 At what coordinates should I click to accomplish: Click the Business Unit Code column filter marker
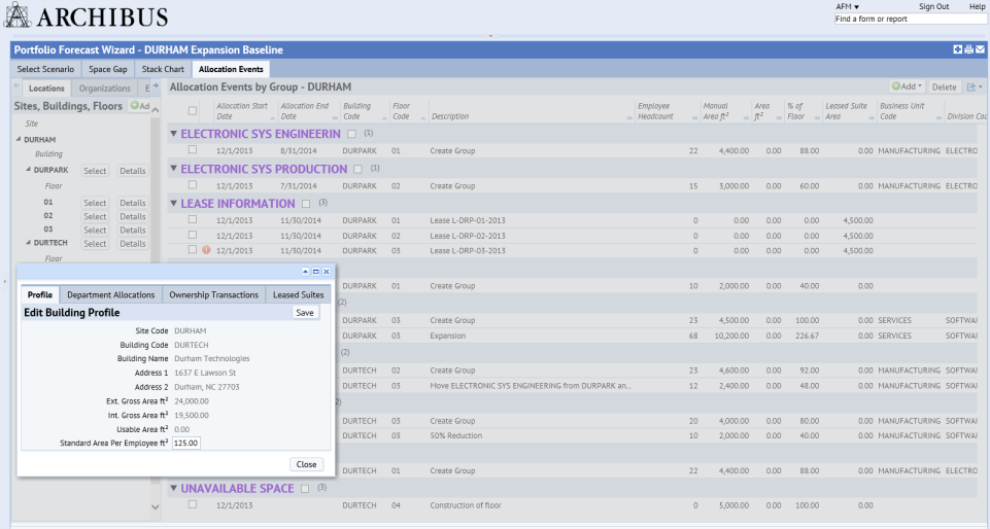coord(938,119)
